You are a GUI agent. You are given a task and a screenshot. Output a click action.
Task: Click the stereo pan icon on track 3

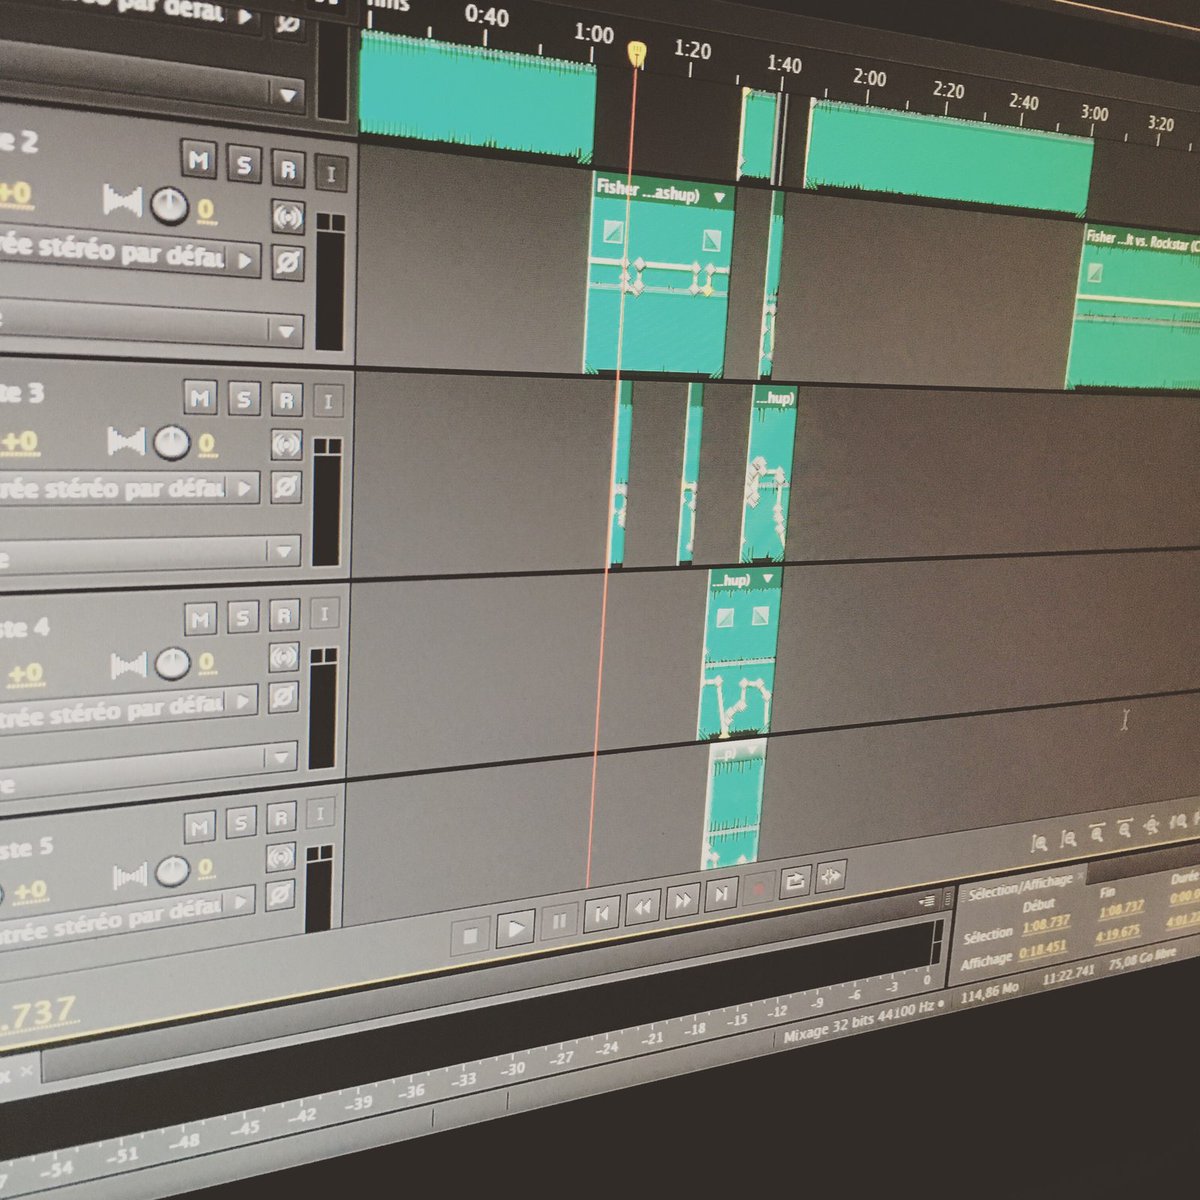(126, 440)
